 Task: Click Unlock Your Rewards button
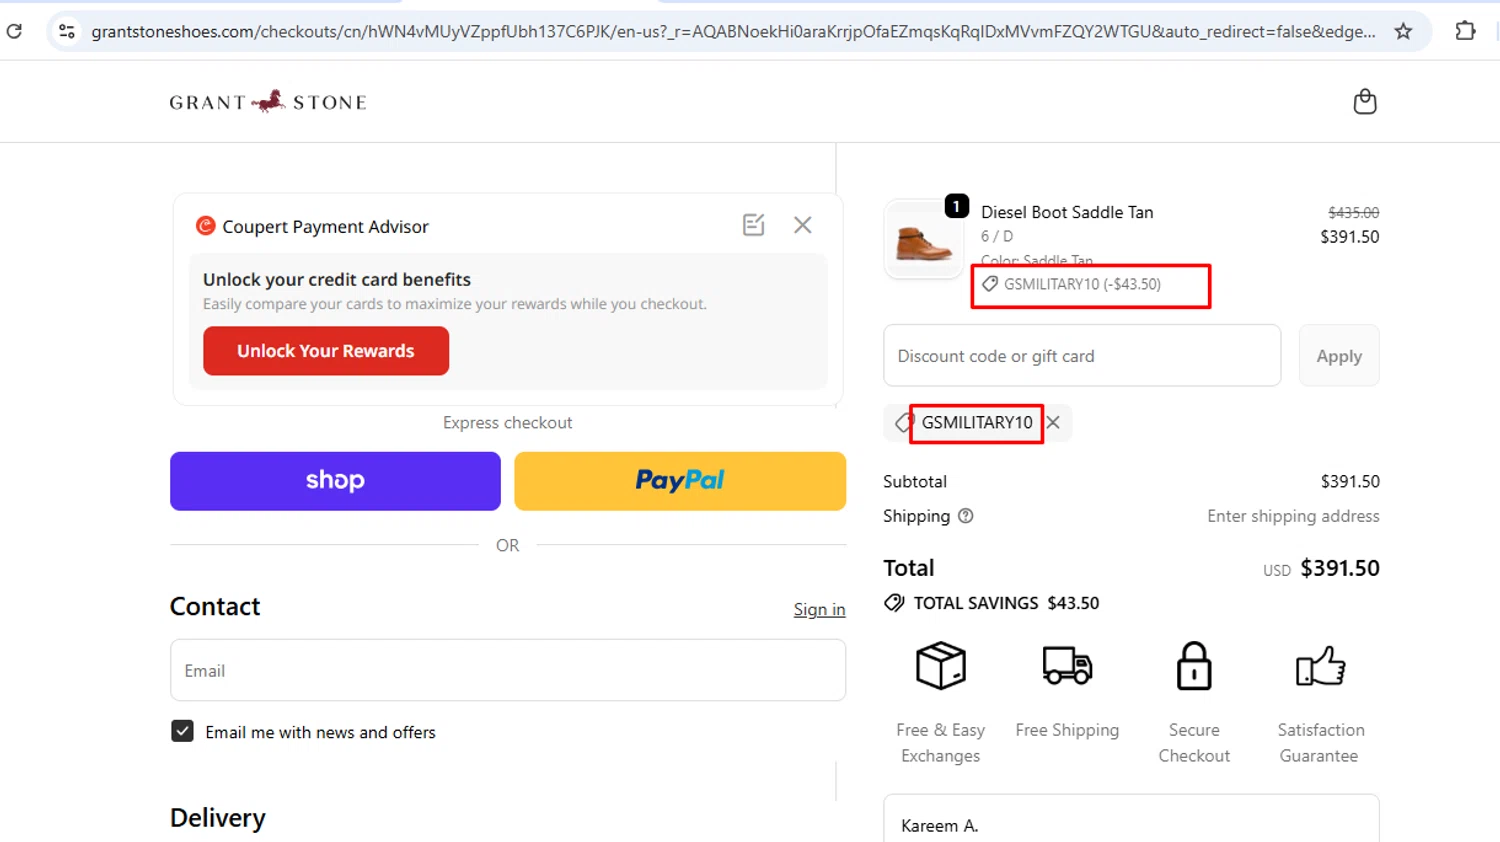coord(326,351)
